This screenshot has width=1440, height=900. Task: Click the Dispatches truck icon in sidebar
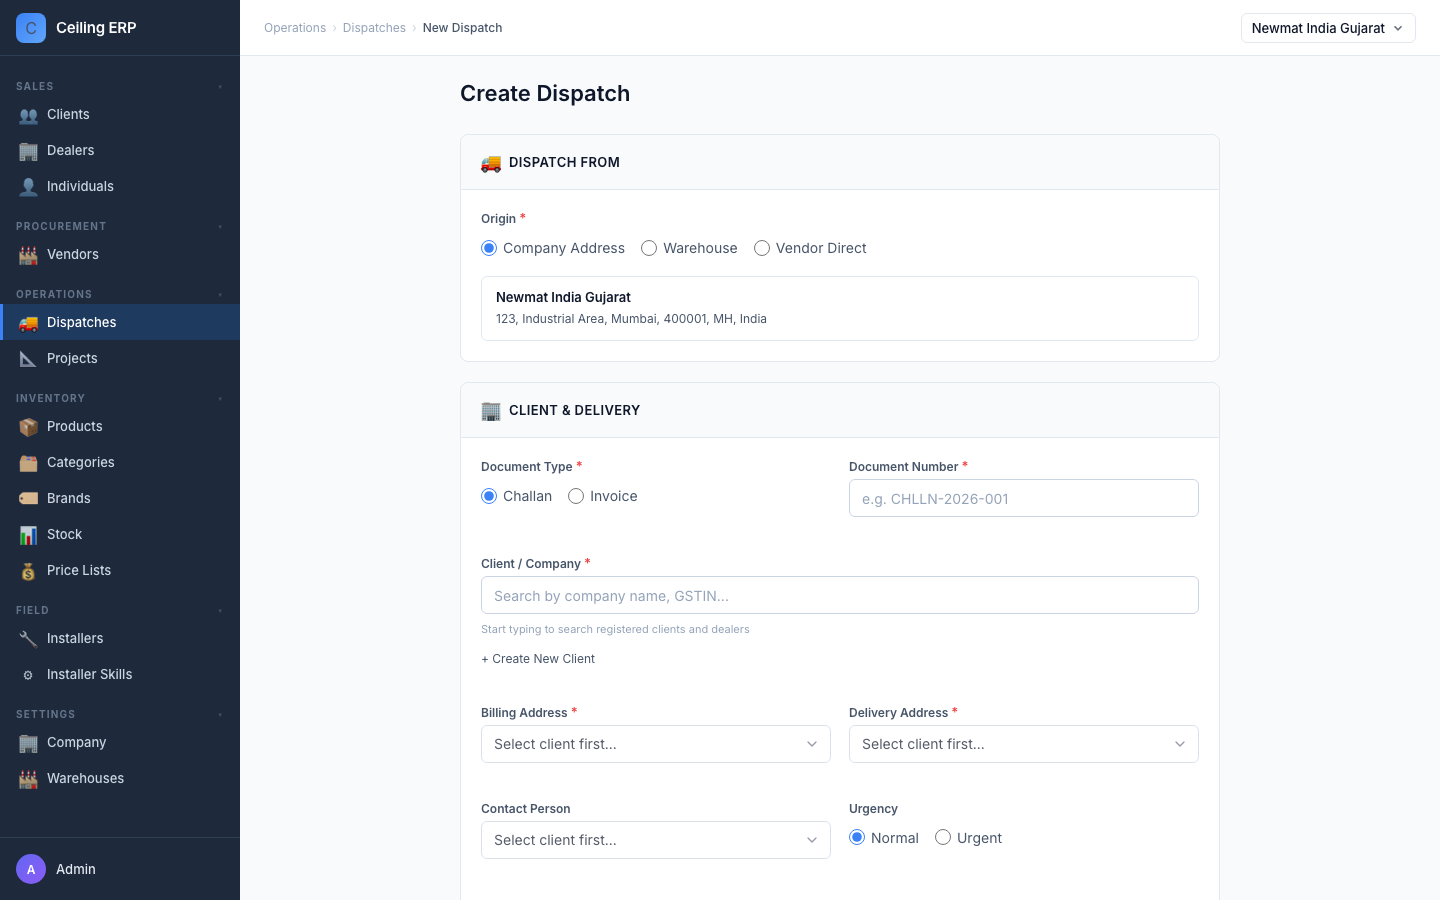click(x=28, y=323)
